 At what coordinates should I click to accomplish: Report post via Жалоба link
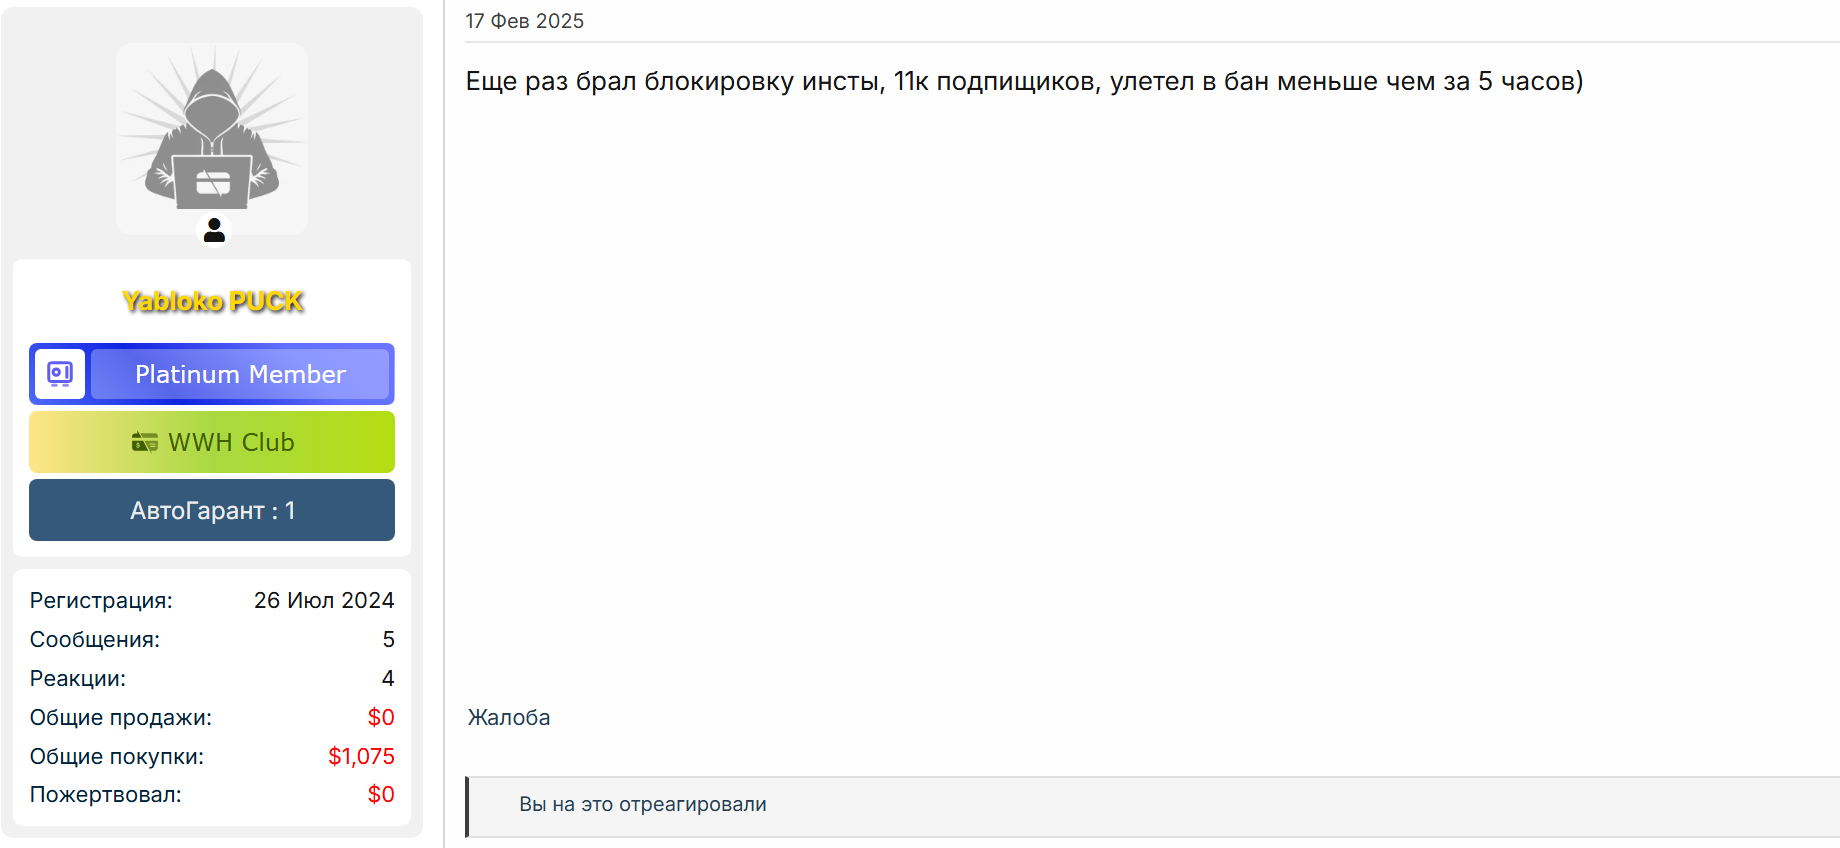(509, 717)
